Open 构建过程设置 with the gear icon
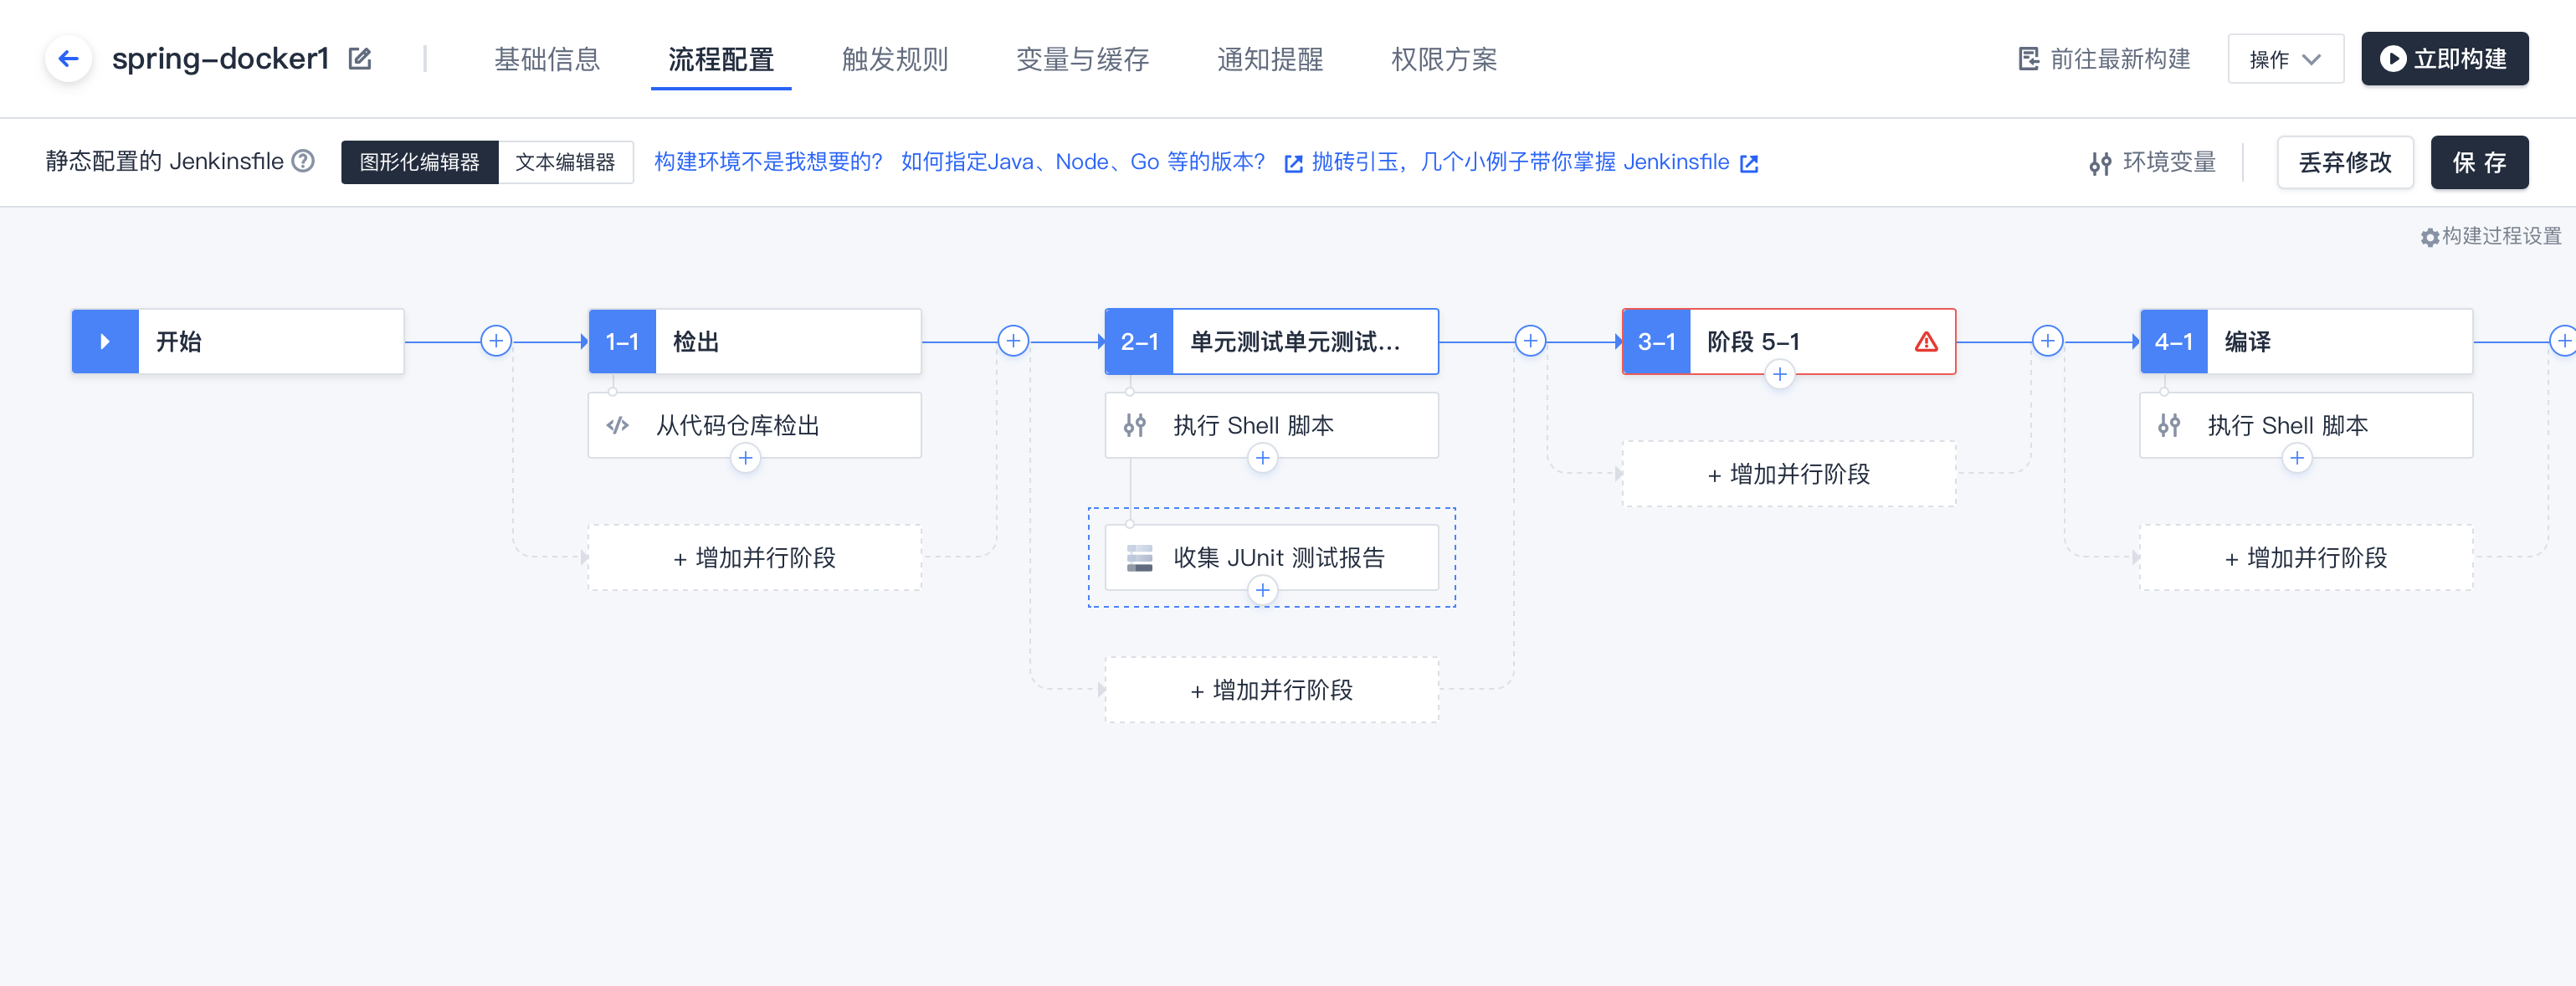2576x986 pixels. (2430, 237)
